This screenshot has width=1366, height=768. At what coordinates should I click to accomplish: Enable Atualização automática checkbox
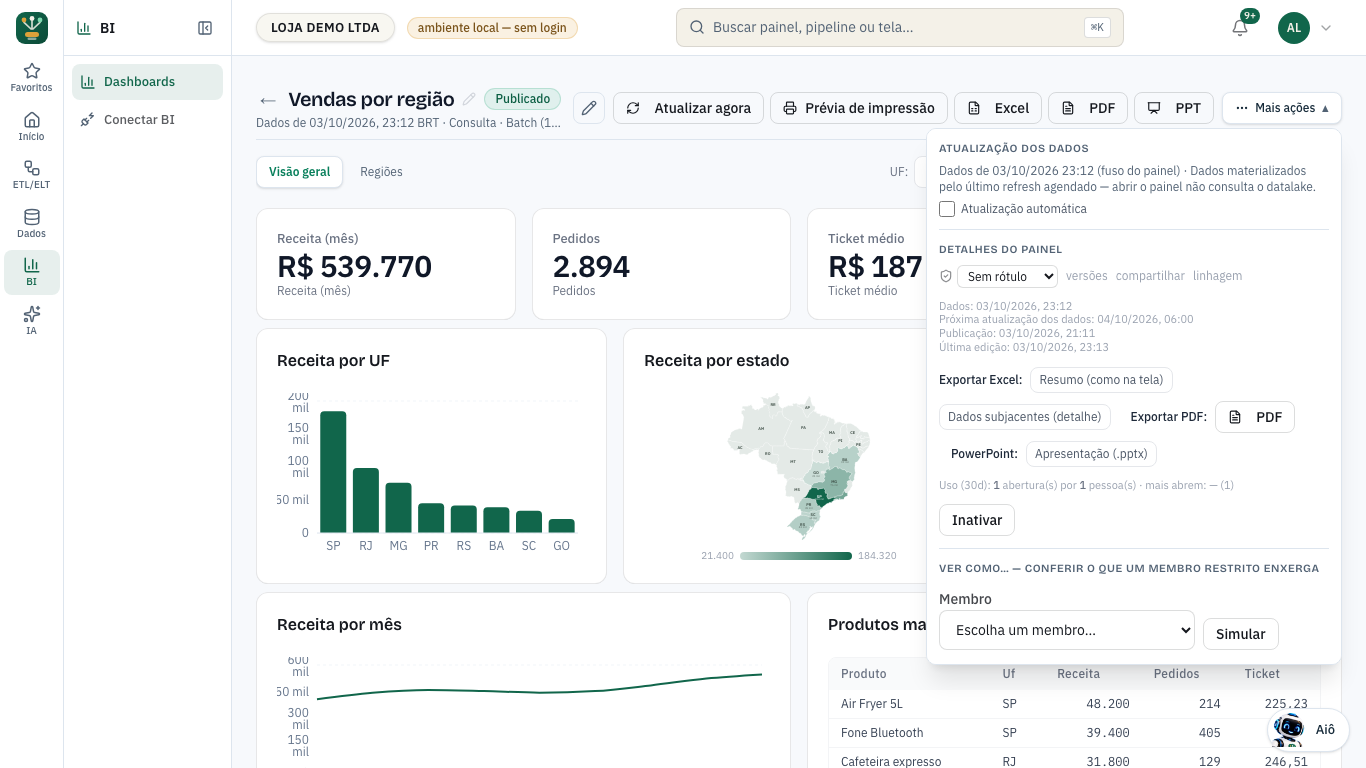[947, 209]
